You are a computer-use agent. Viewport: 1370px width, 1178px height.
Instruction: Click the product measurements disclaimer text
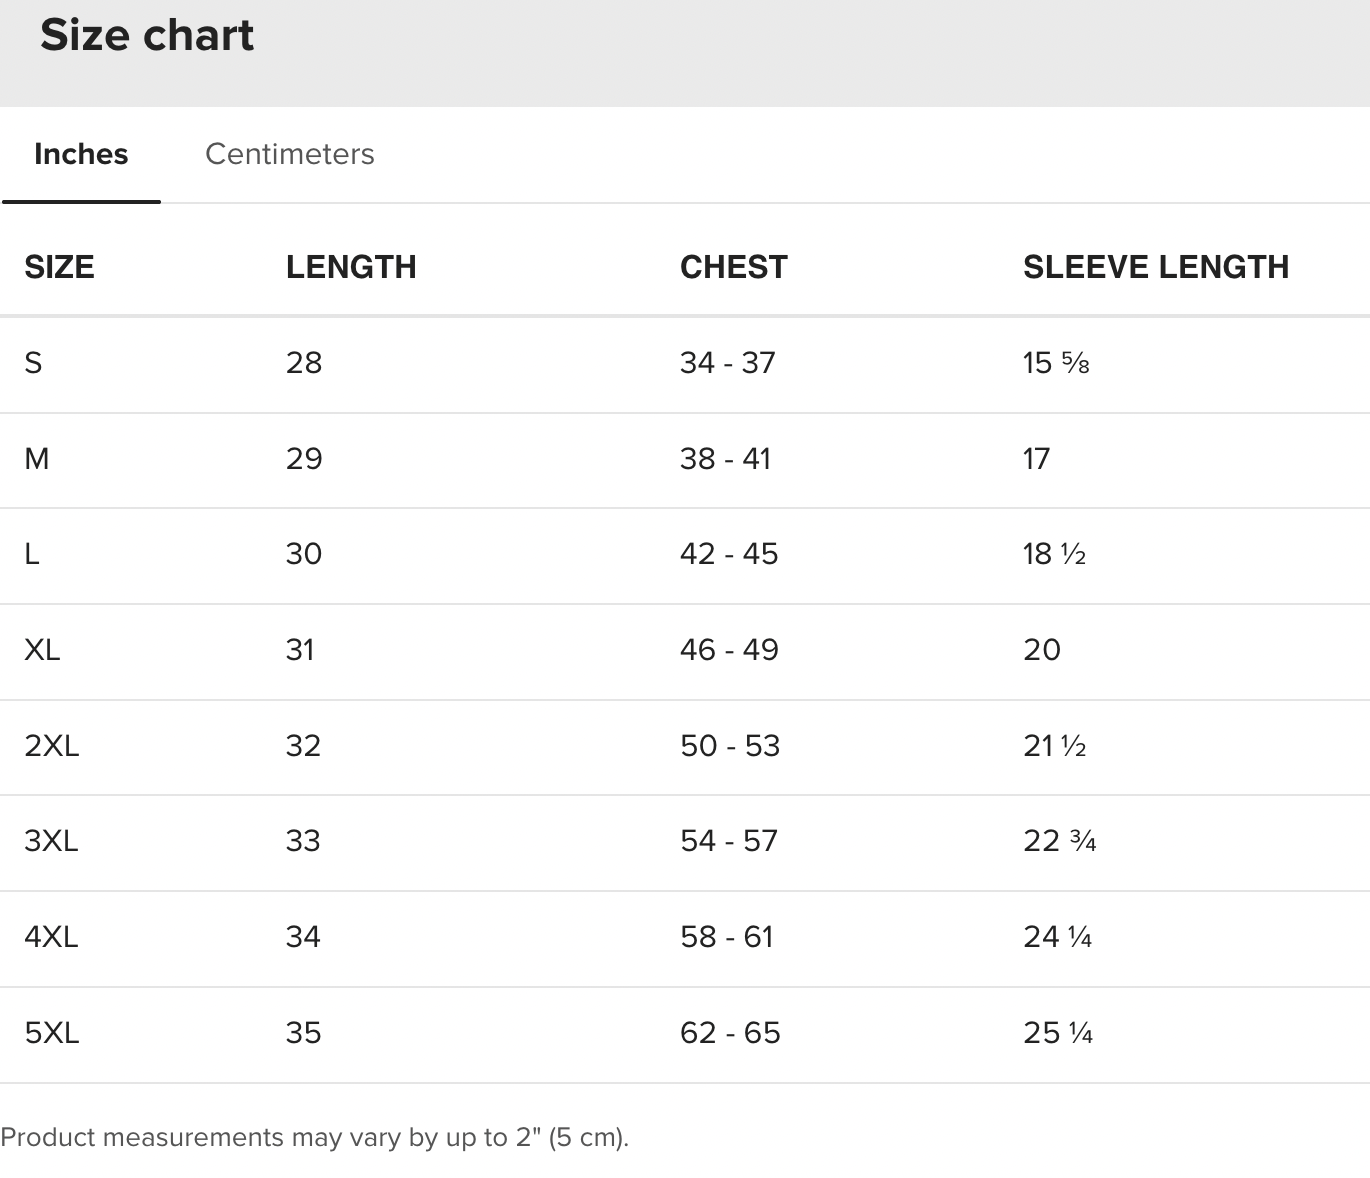click(314, 1137)
